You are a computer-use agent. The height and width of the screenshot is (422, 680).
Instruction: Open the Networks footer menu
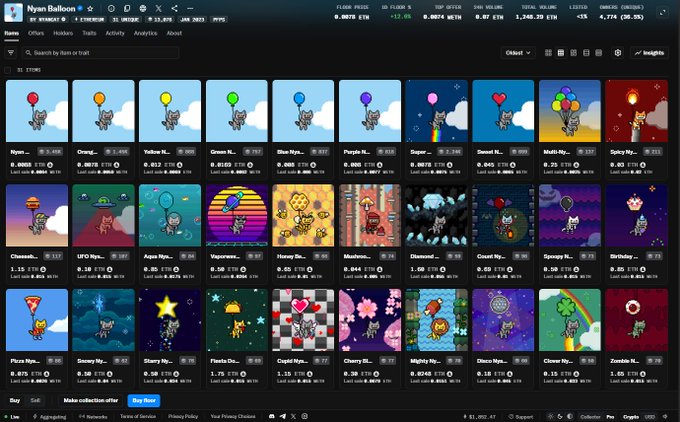[93, 416]
